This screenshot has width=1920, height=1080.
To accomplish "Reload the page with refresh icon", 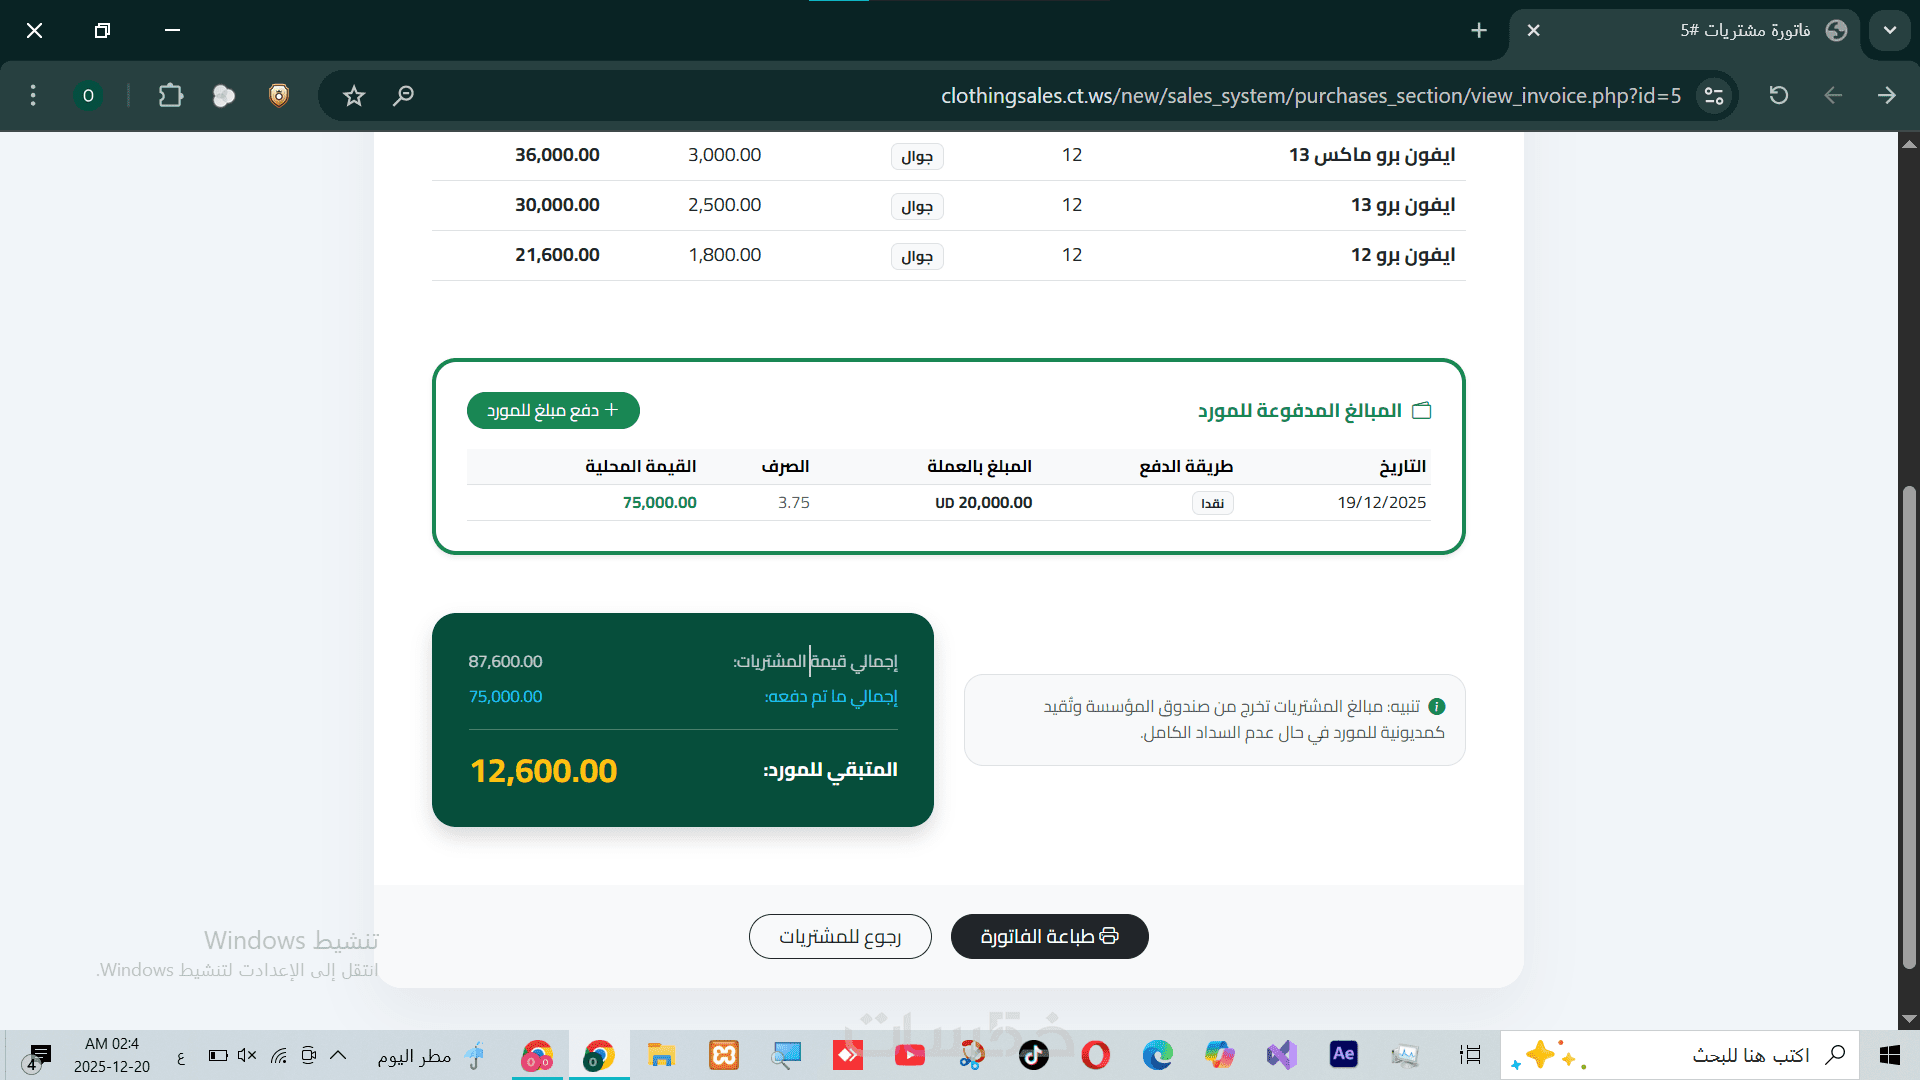I will click(x=1778, y=96).
